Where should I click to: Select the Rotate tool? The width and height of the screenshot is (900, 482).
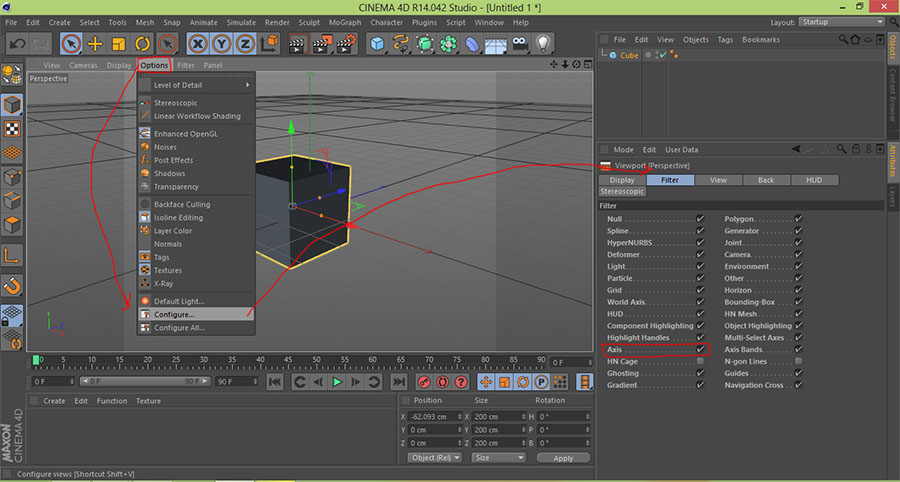point(142,44)
